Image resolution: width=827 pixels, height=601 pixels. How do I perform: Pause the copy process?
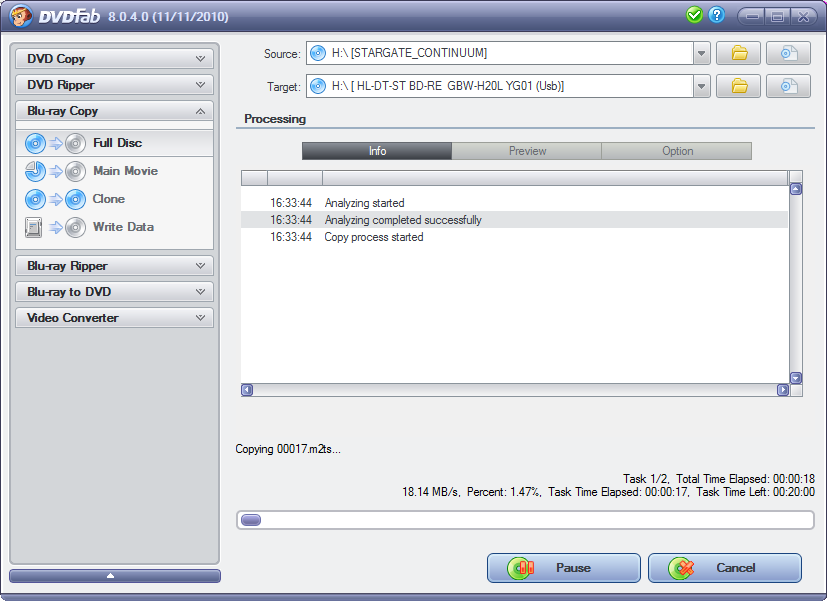(x=564, y=568)
